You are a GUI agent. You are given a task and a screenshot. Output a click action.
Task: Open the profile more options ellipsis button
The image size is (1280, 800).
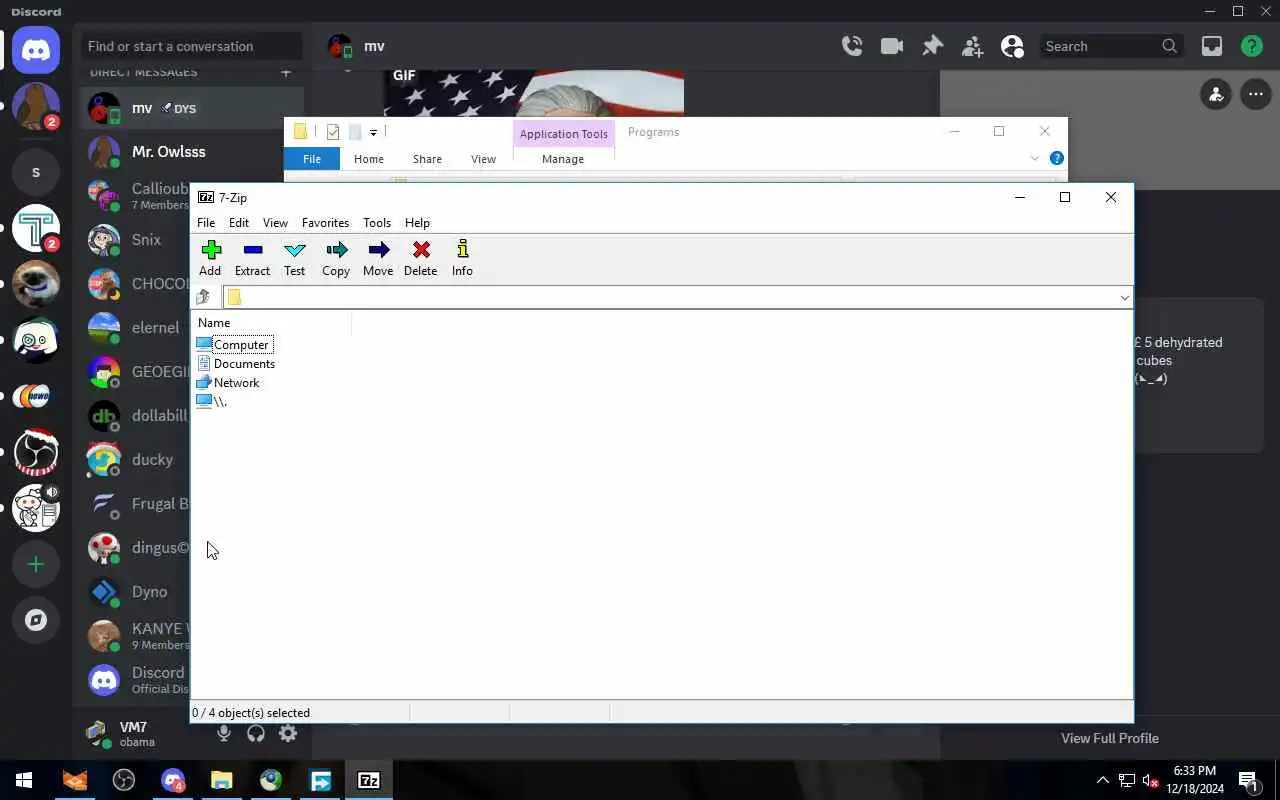click(x=1256, y=95)
